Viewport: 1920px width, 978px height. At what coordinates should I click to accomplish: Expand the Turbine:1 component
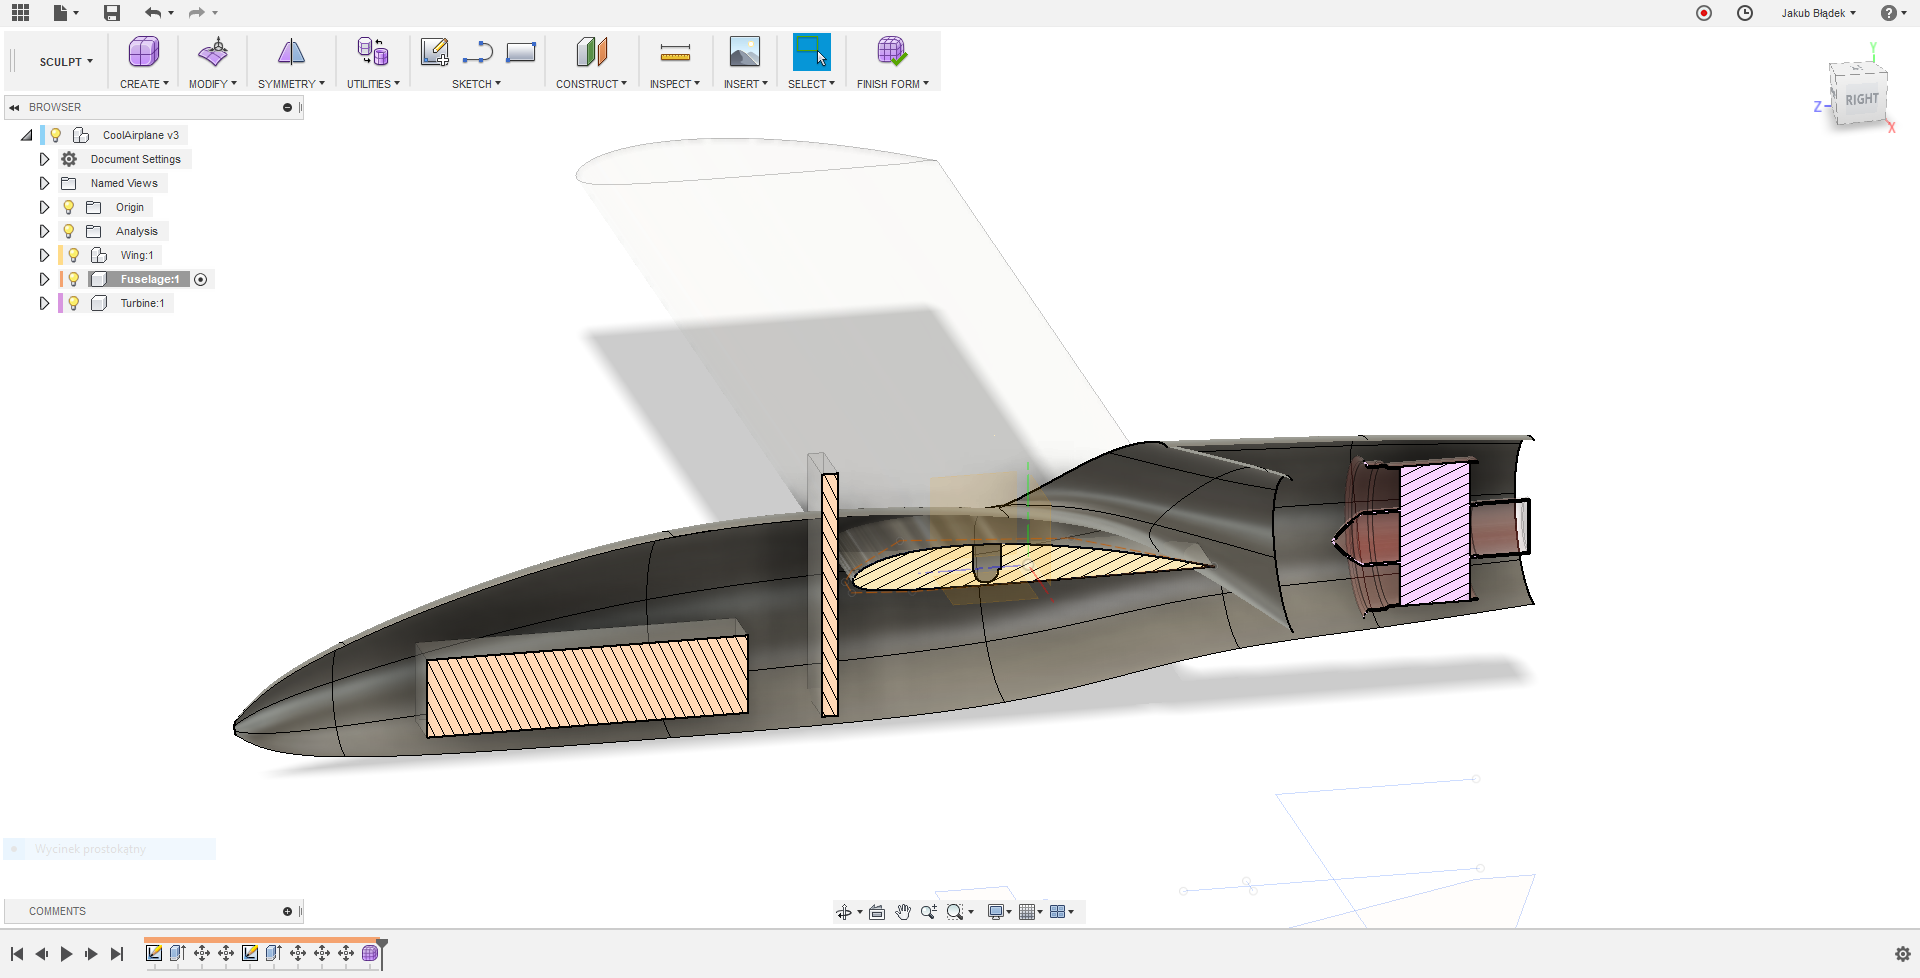click(x=44, y=303)
